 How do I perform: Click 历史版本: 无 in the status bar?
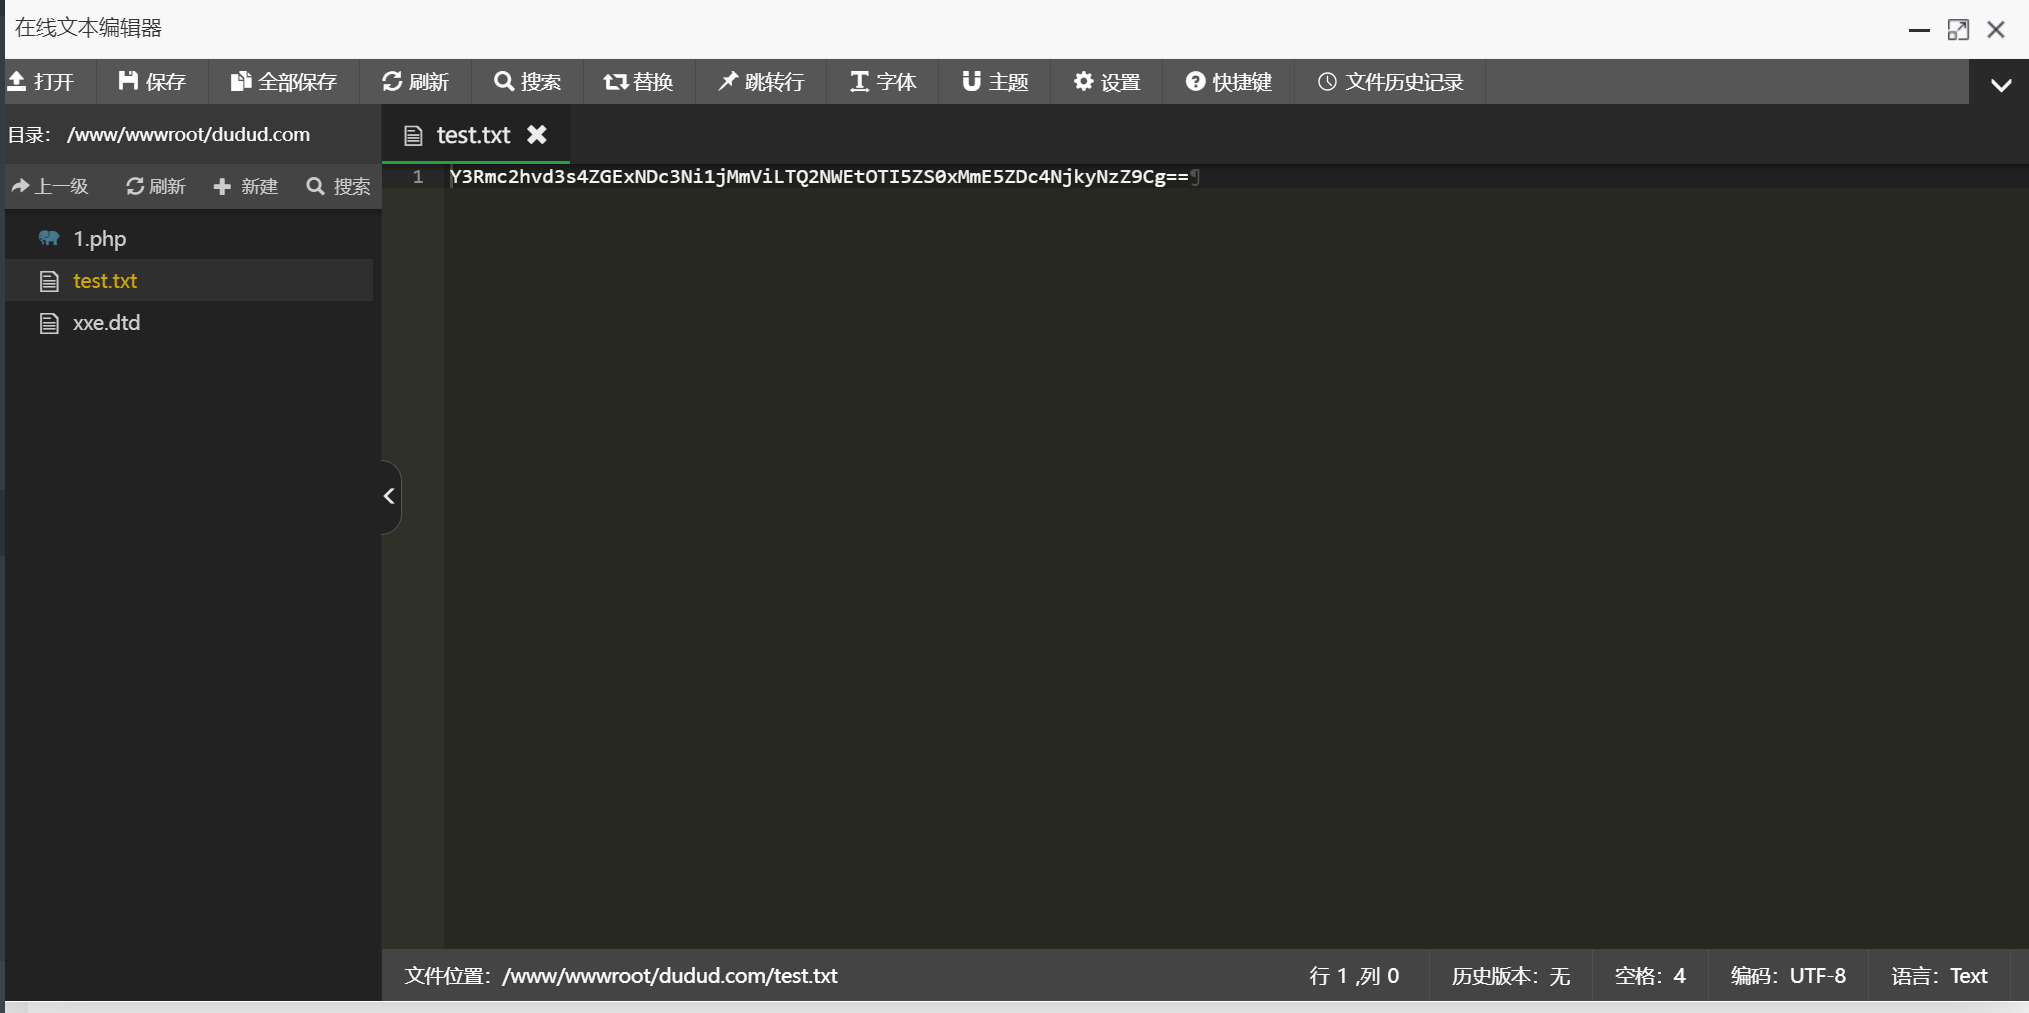pyautogui.click(x=1510, y=976)
